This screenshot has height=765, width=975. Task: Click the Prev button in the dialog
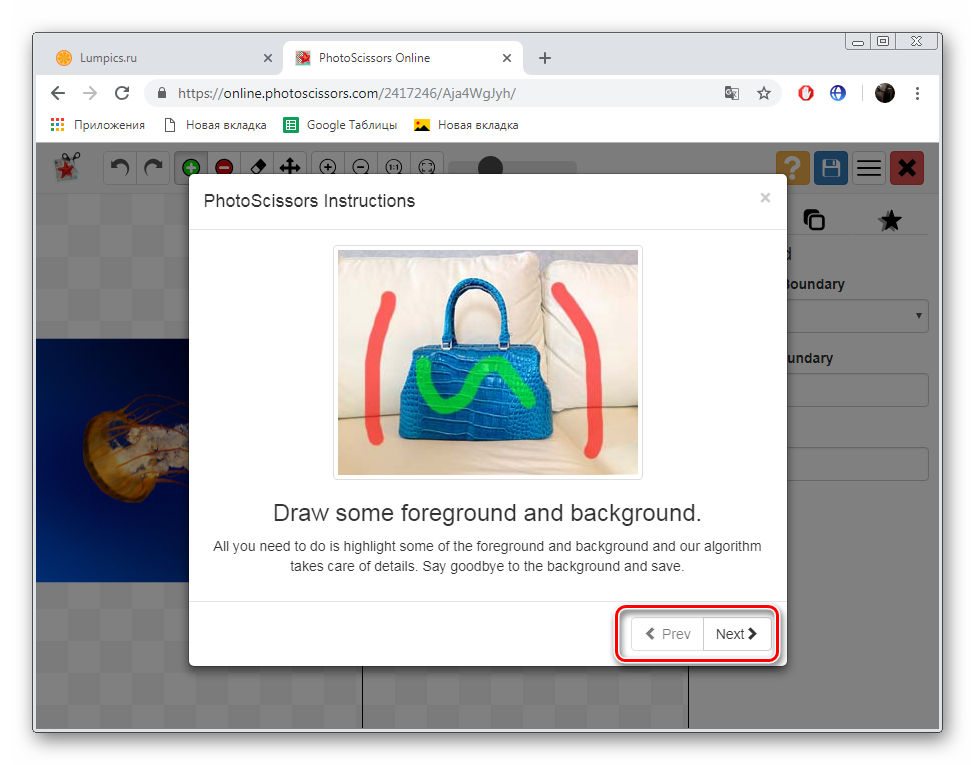pos(668,634)
